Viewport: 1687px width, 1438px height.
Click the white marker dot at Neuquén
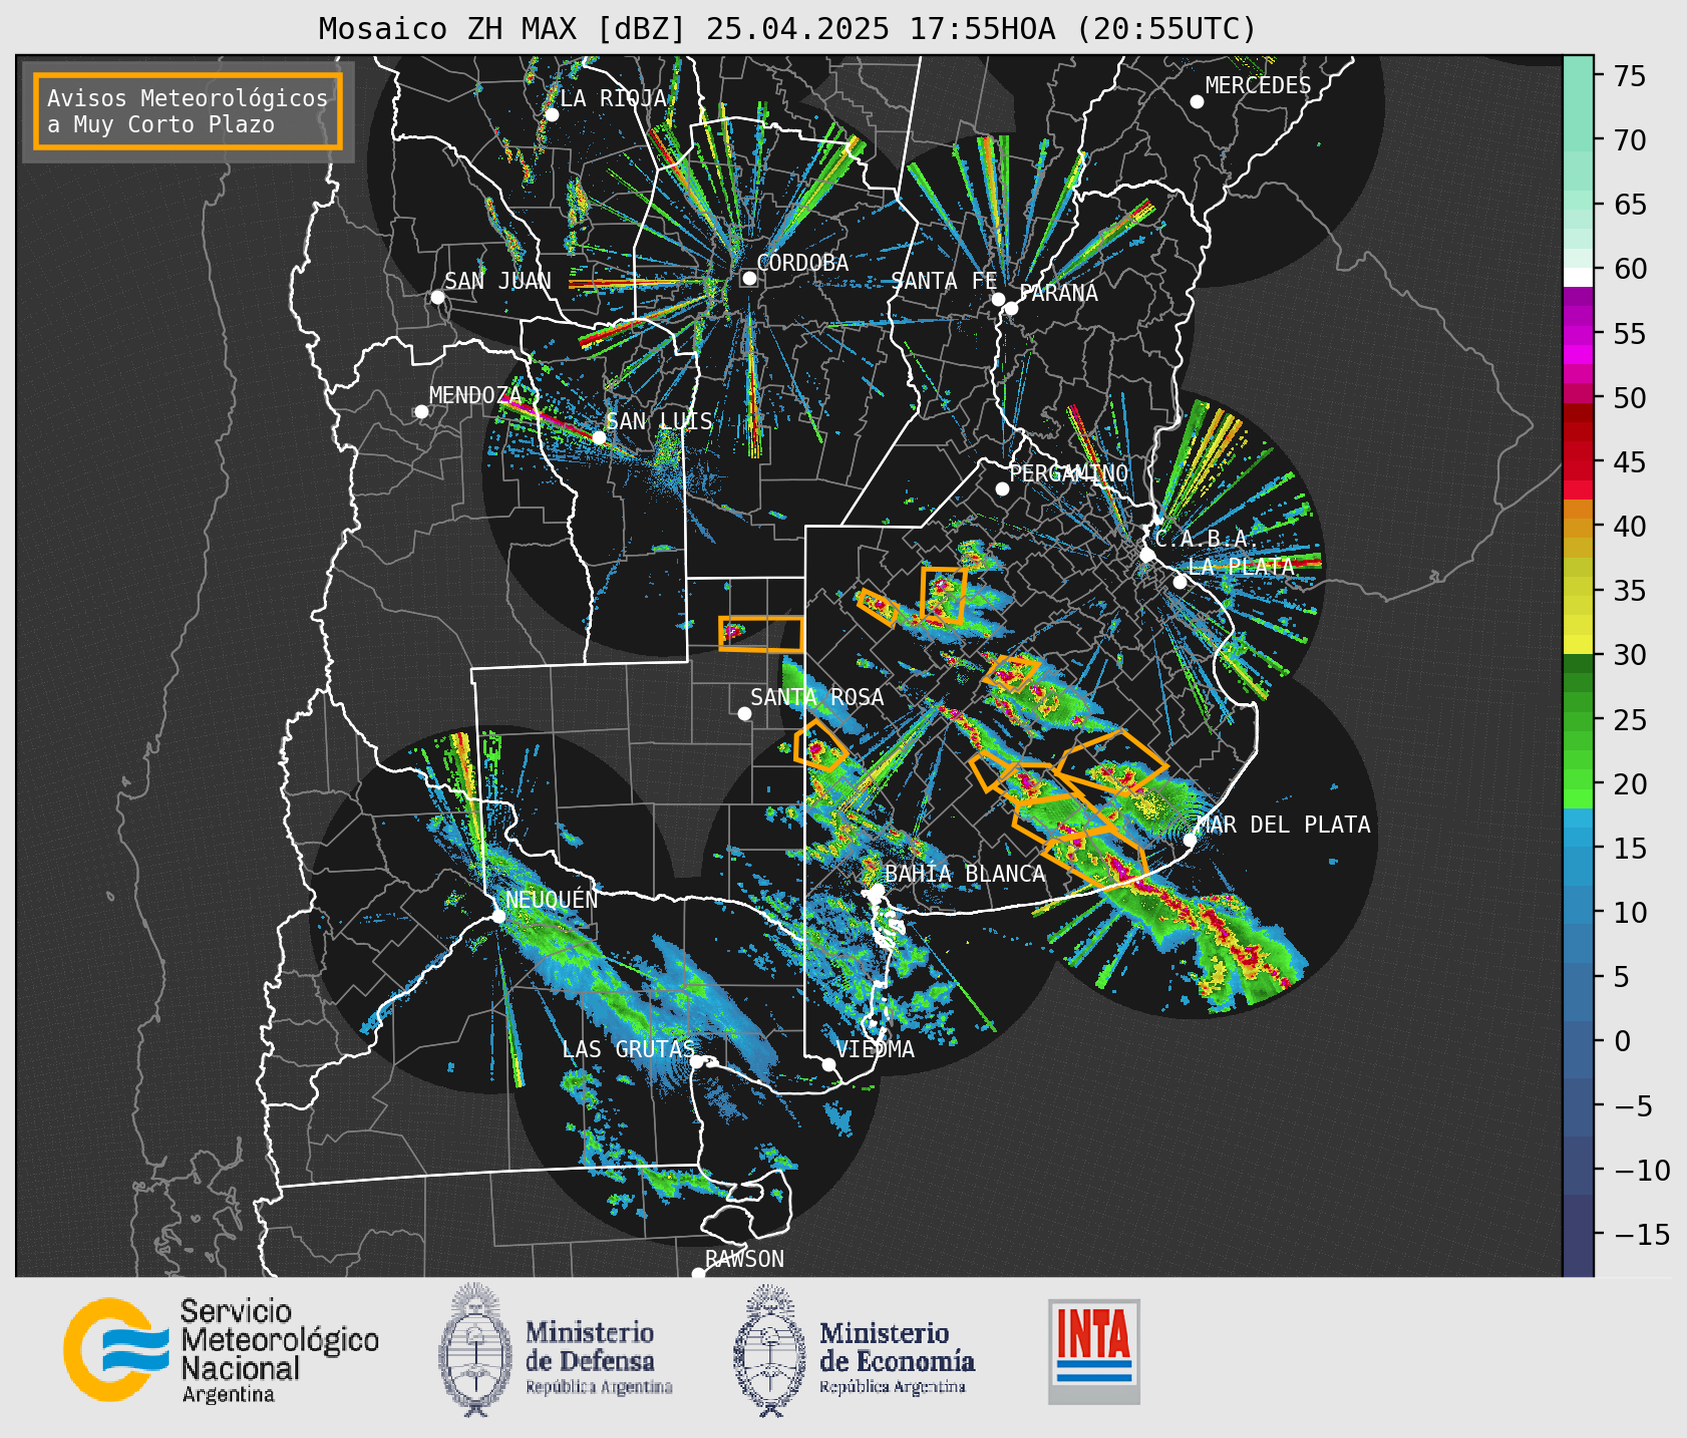498,916
